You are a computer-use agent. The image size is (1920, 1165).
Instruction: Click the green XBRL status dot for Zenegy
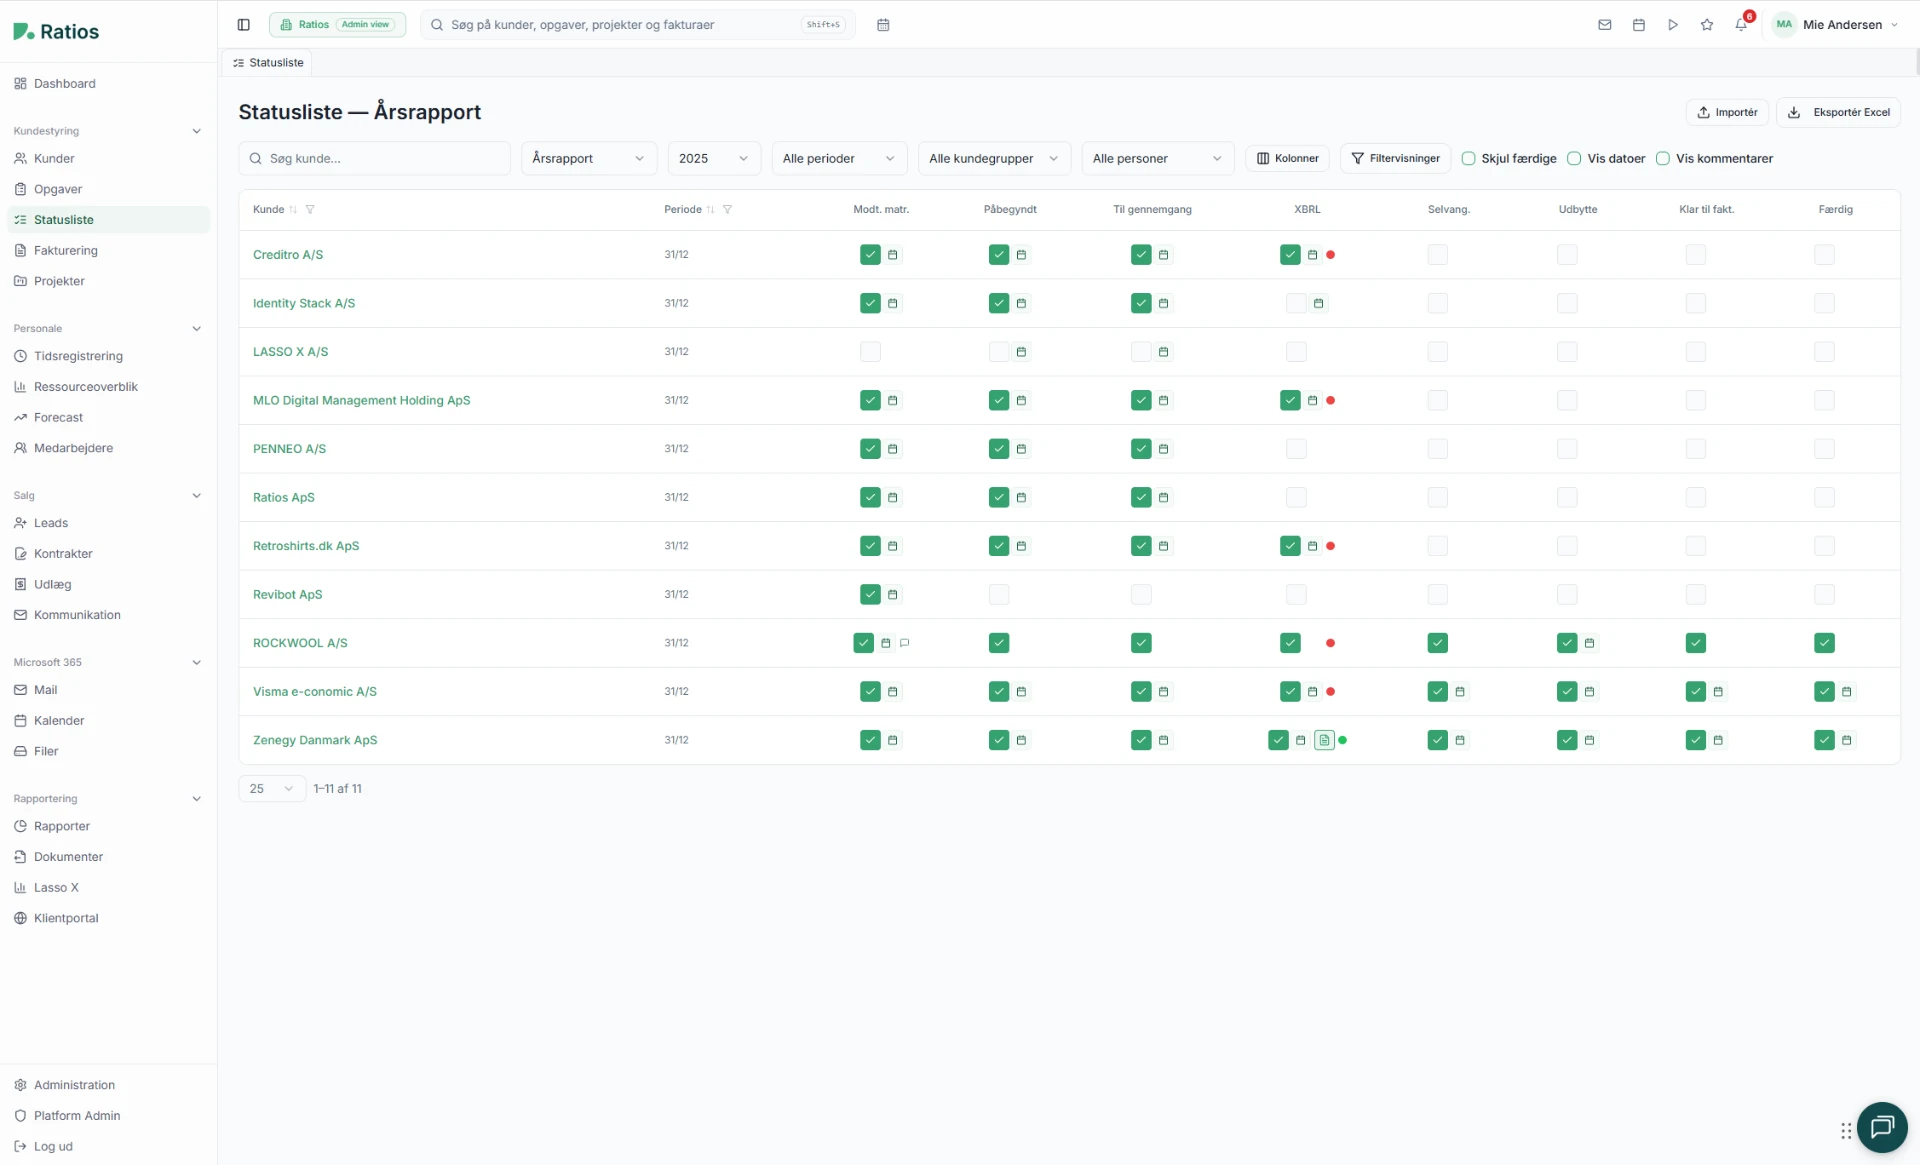point(1342,740)
